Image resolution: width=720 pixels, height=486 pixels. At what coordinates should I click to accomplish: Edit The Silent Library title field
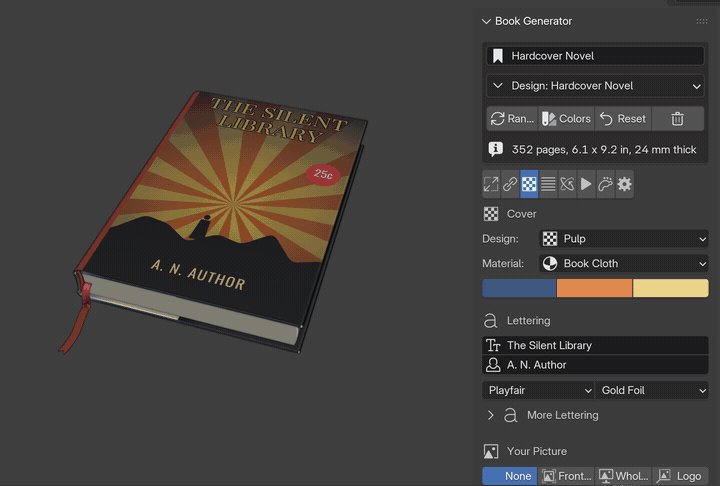tap(595, 345)
